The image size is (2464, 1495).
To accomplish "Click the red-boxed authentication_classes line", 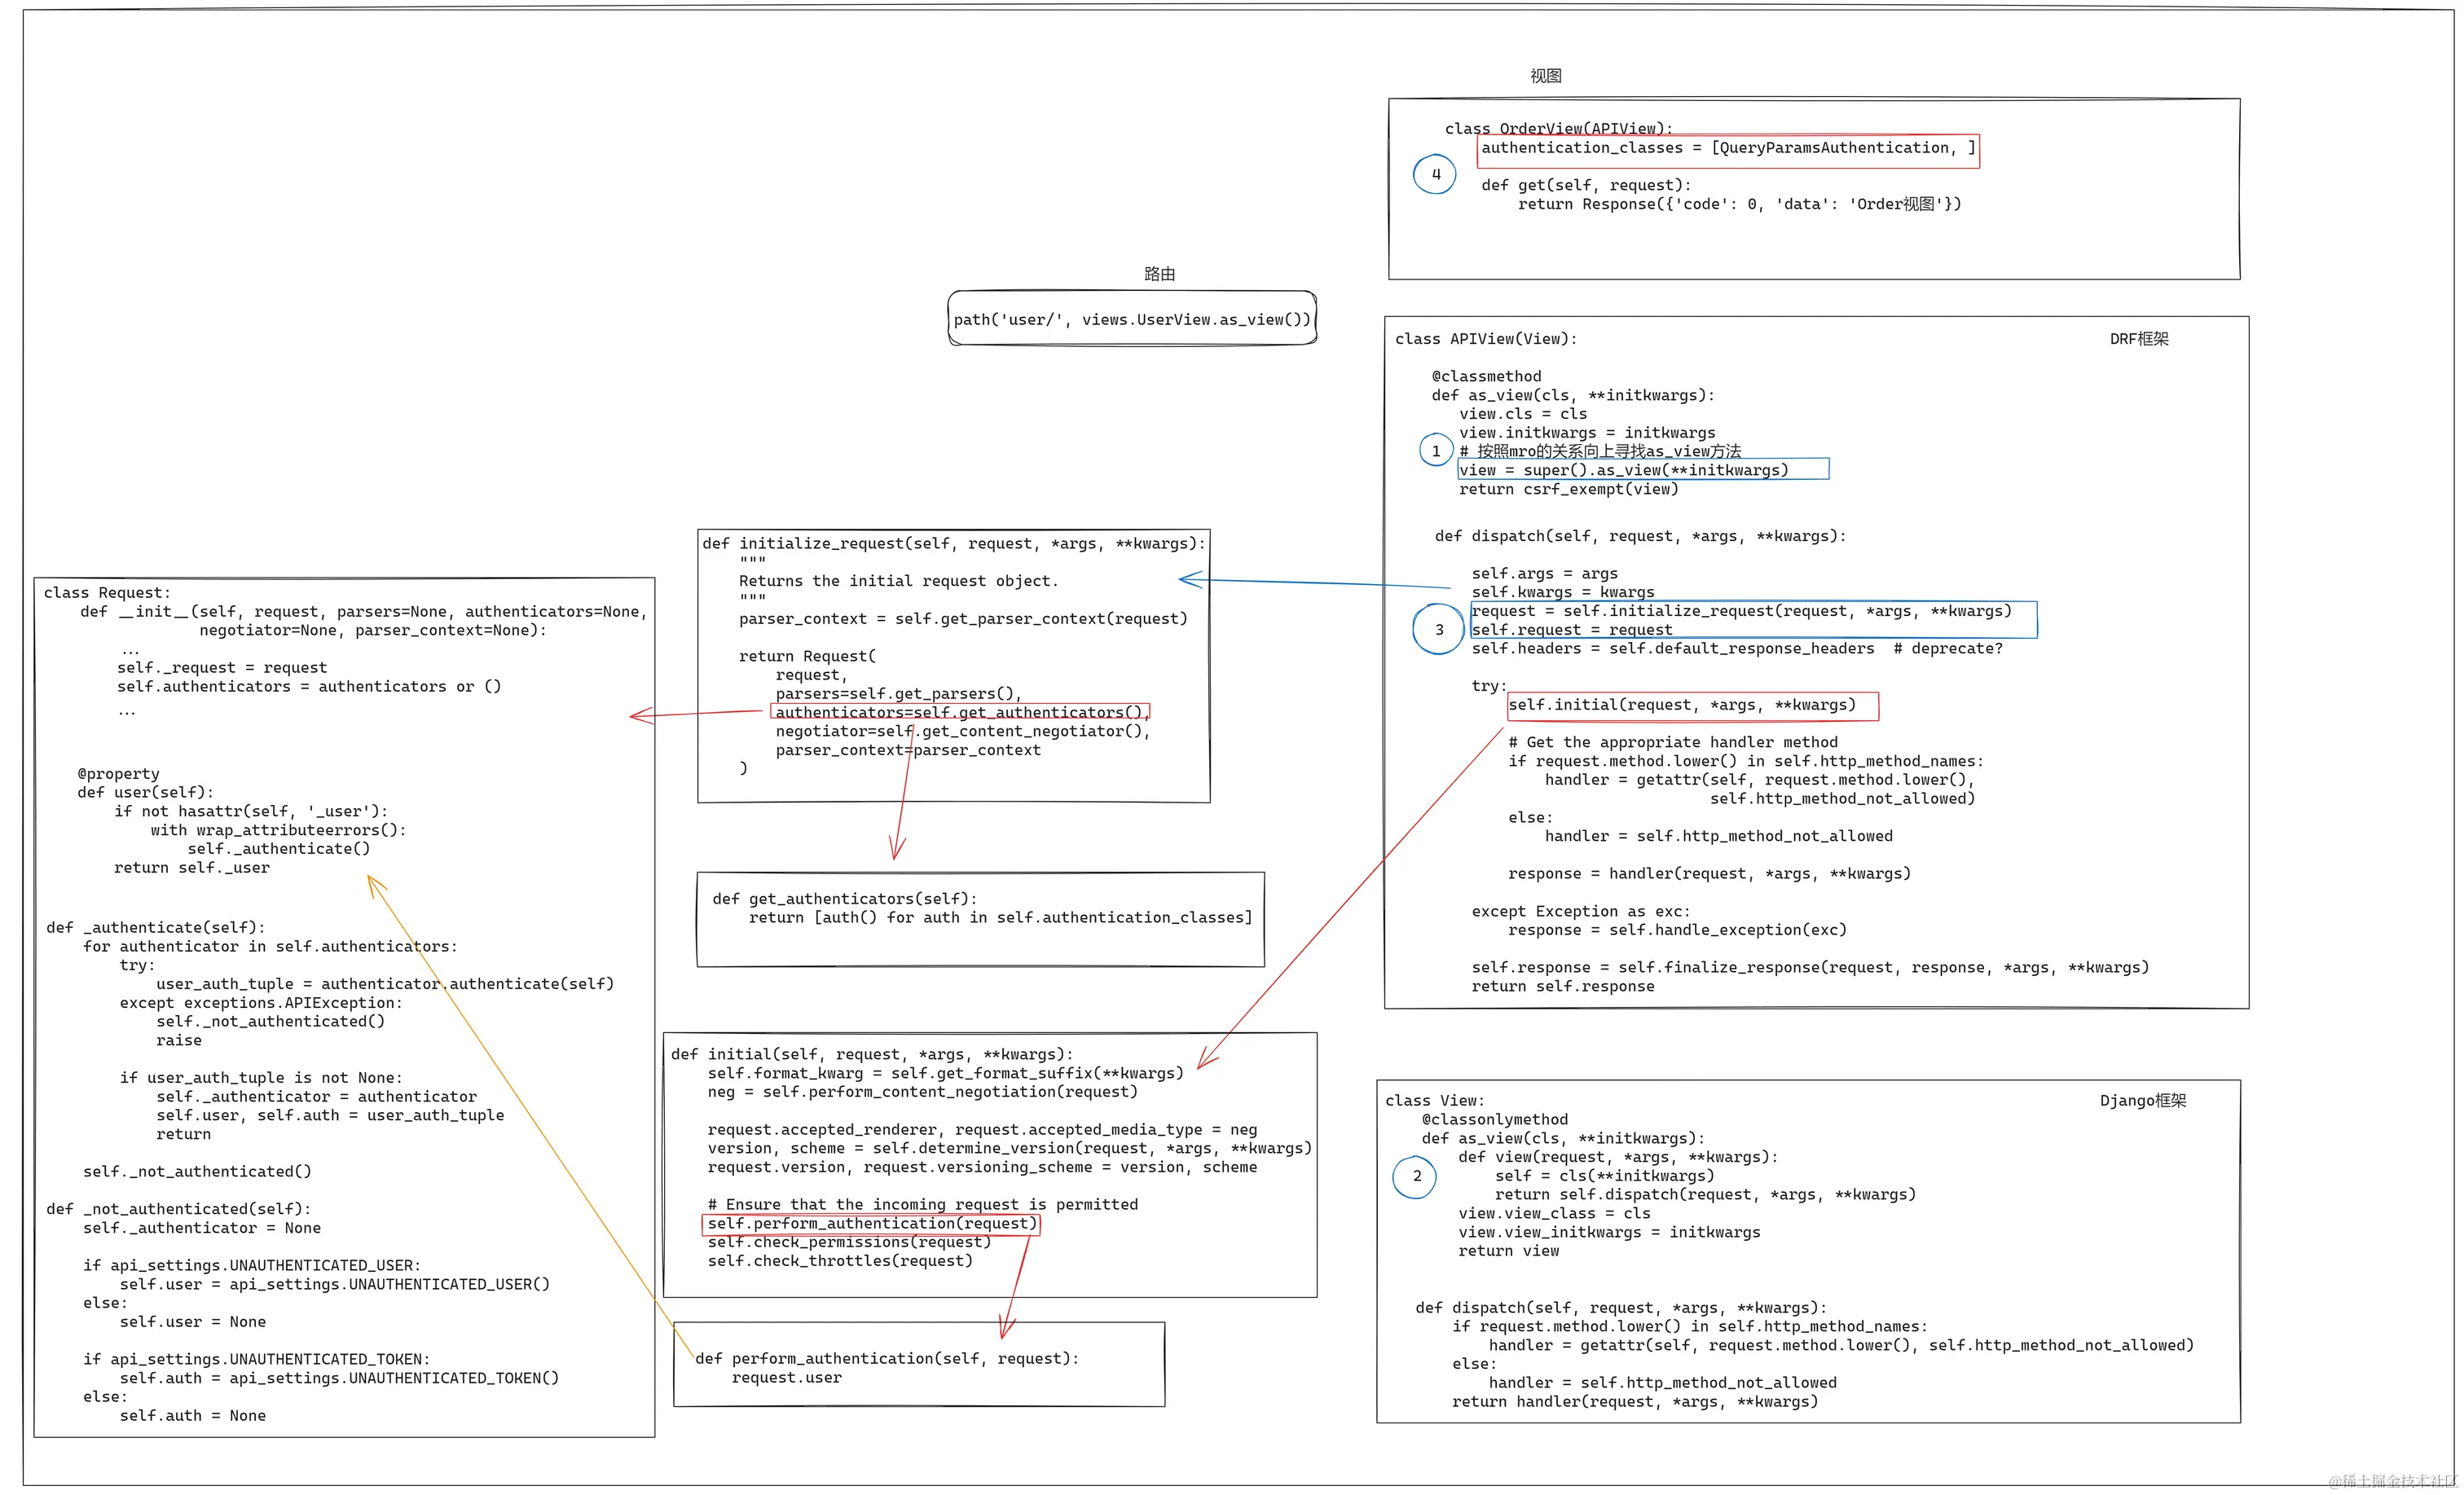I will coord(1727,149).
